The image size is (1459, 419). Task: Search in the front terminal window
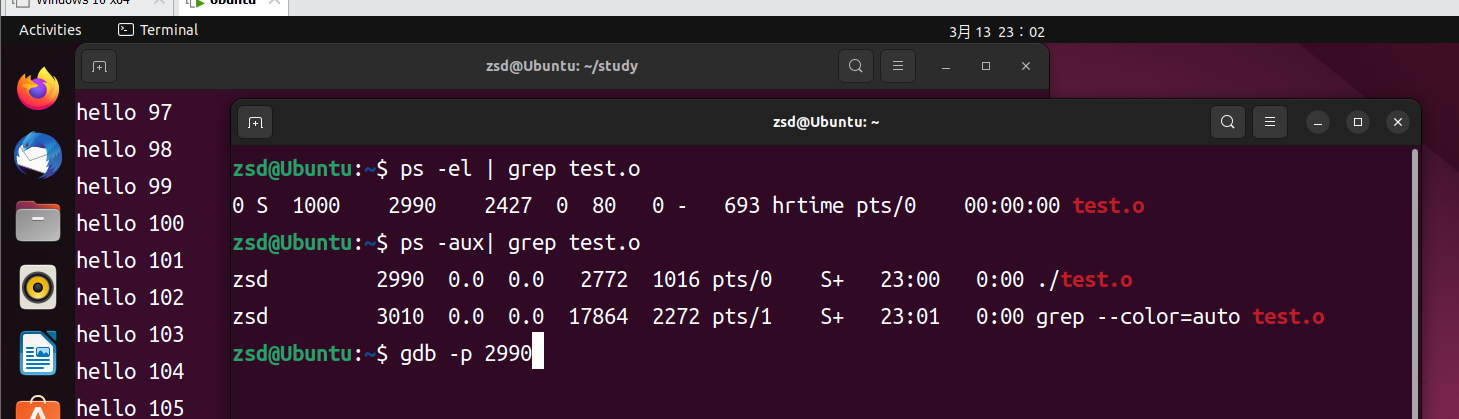(1227, 123)
